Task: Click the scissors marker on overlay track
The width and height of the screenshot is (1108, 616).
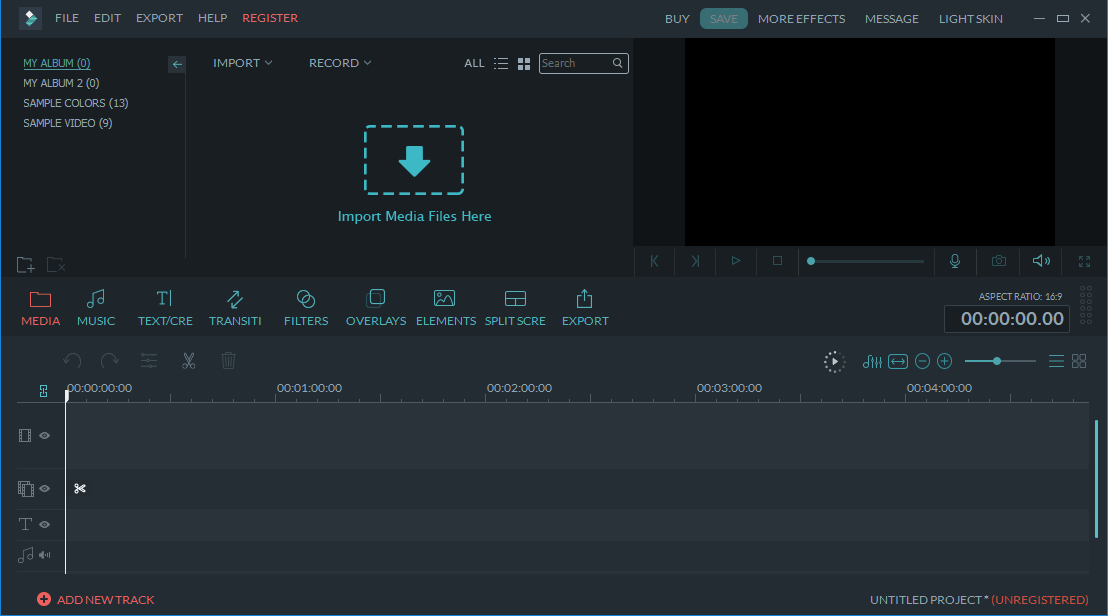Action: [80, 489]
